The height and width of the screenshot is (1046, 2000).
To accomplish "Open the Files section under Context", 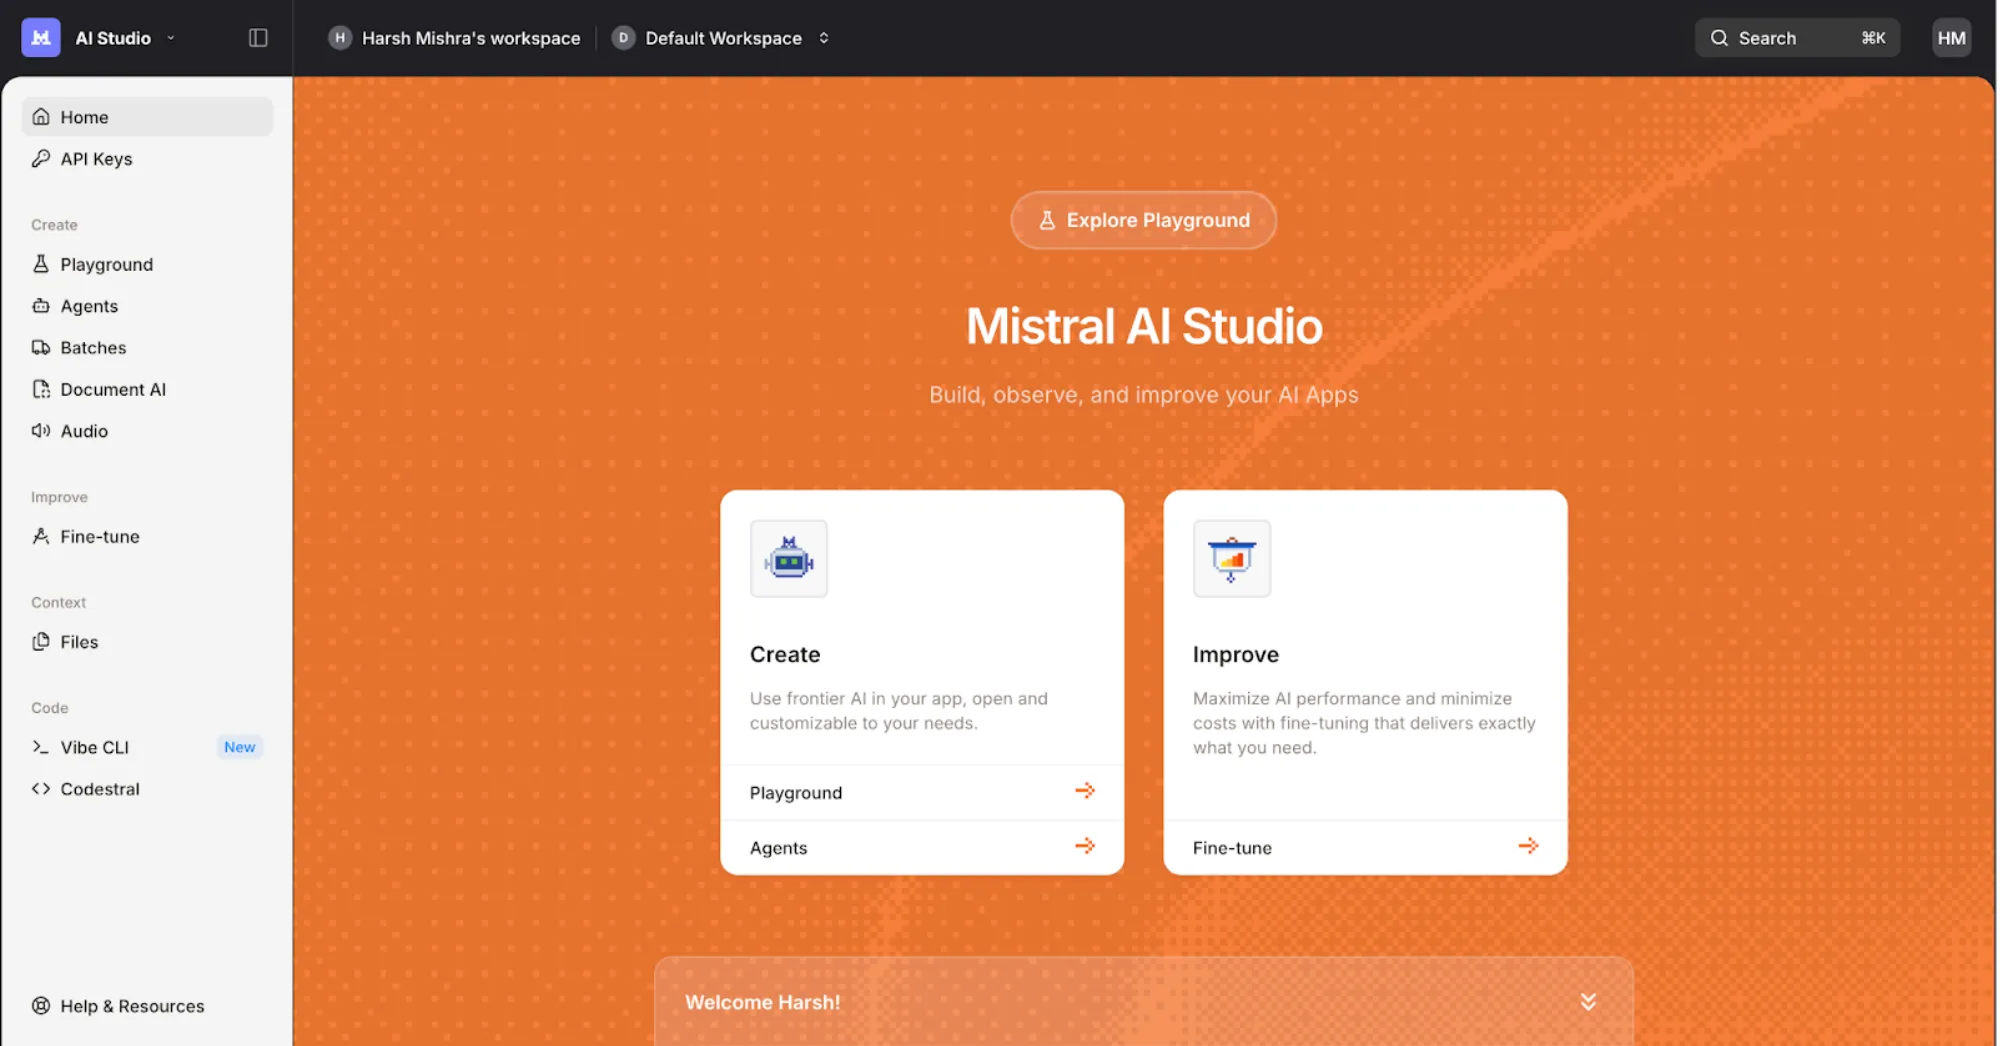I will (x=77, y=641).
